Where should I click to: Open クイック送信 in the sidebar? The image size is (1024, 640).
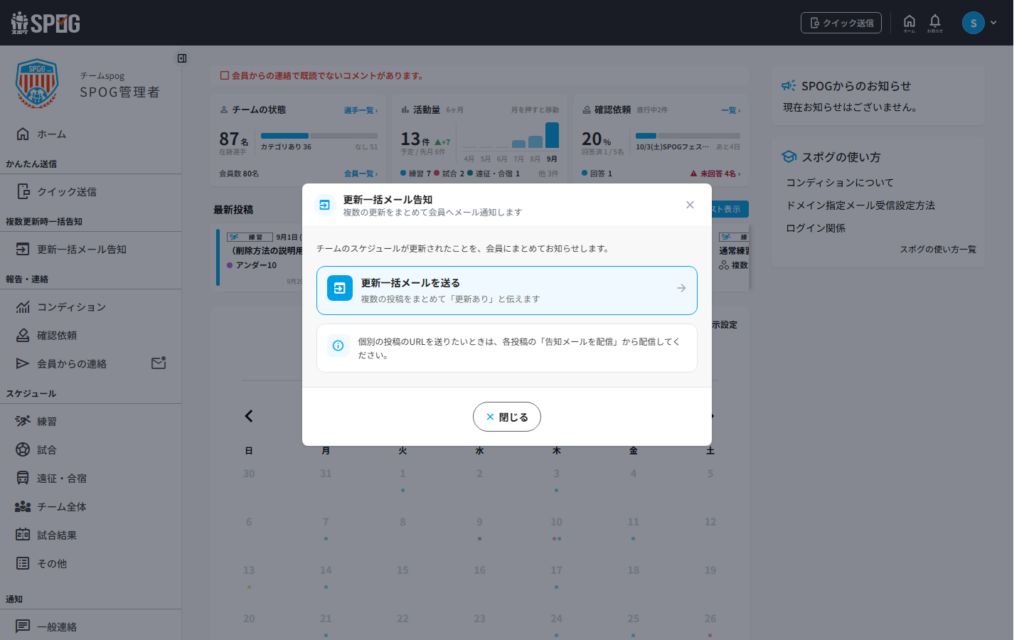click(x=90, y=191)
